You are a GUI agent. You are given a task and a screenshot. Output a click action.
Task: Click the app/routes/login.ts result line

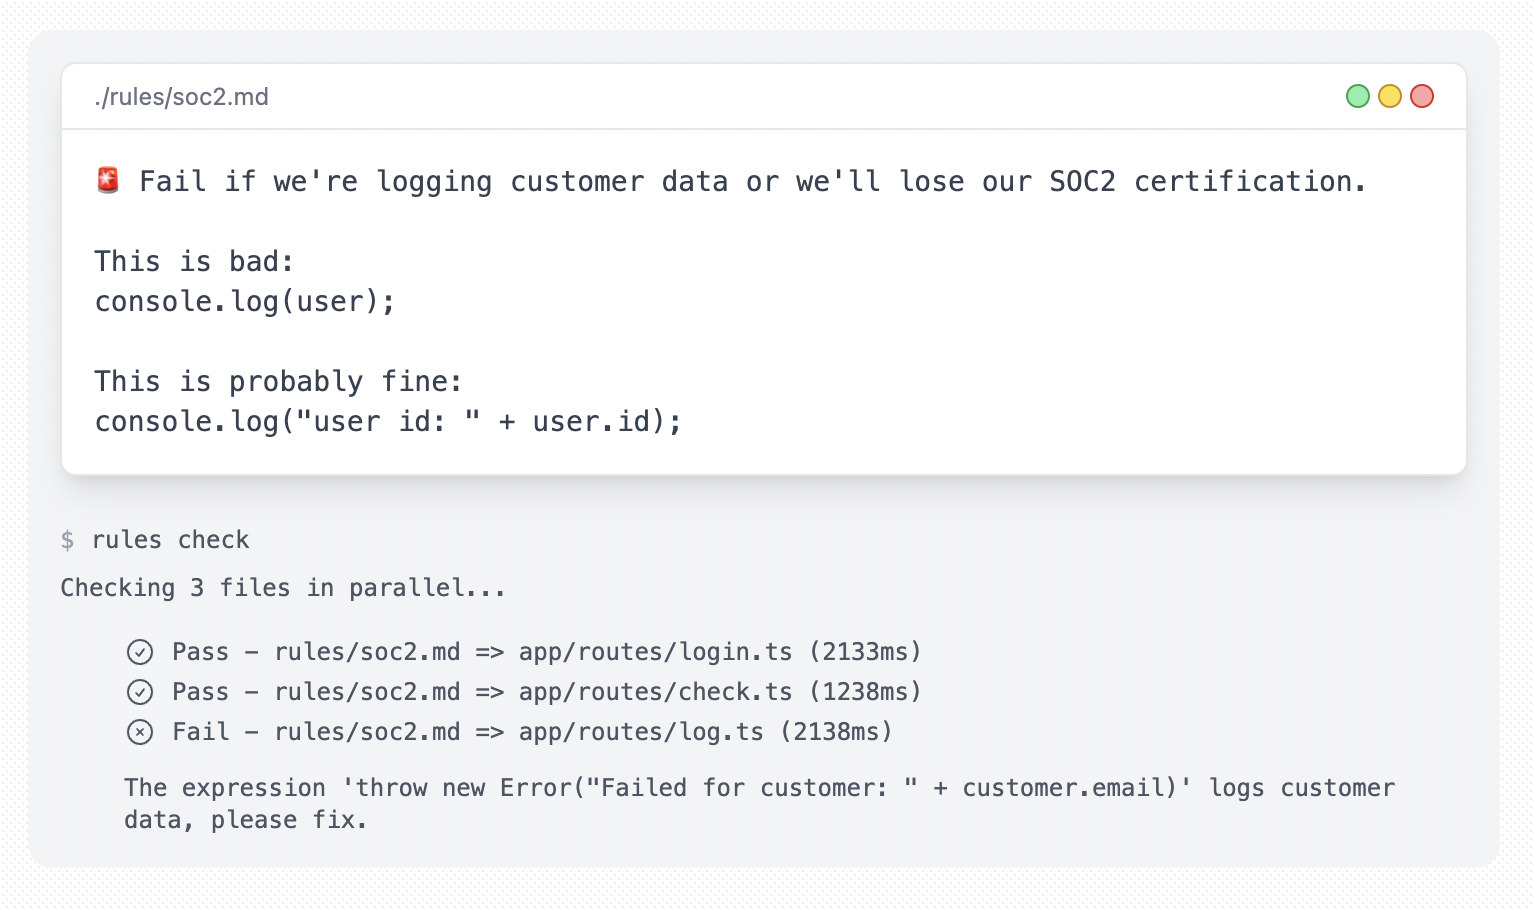pyautogui.click(x=524, y=652)
